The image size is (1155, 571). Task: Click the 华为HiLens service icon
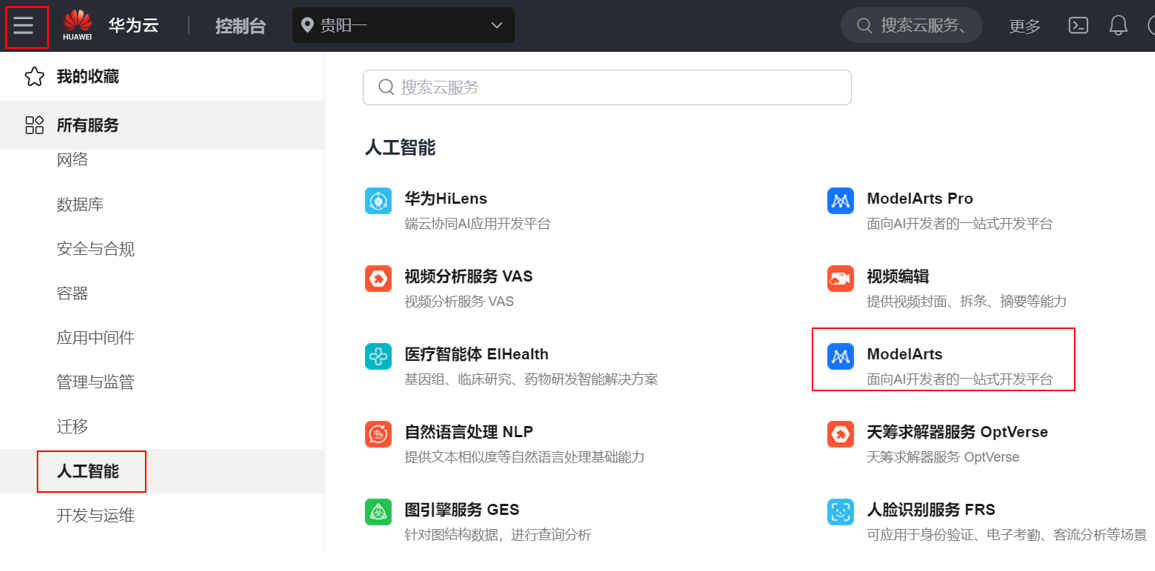click(x=378, y=200)
